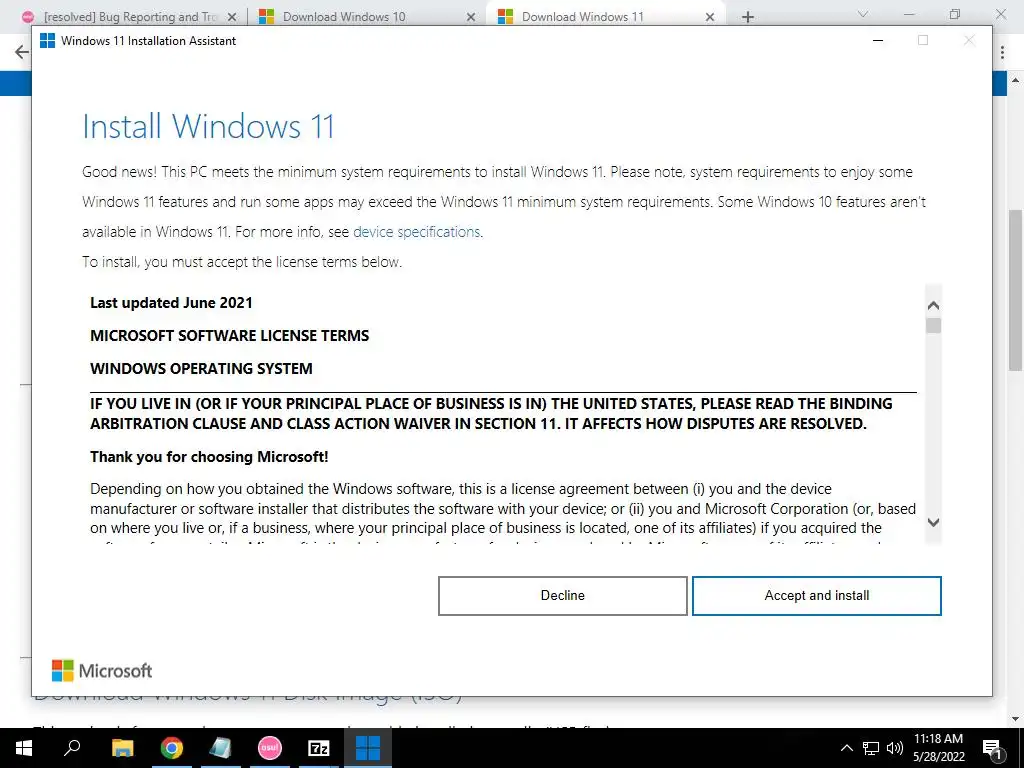Open the notepad-style app in taskbar
The height and width of the screenshot is (768, 1024).
point(221,748)
